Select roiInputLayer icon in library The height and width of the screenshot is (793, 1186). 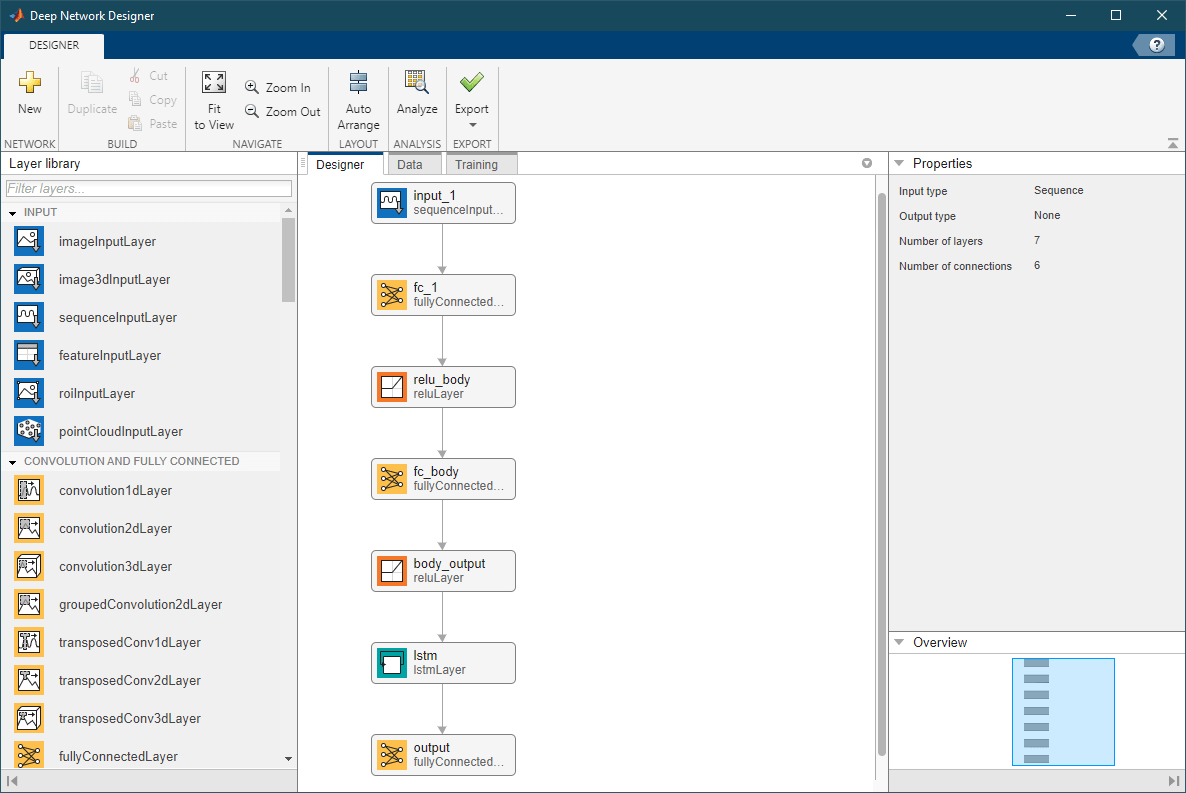(x=29, y=393)
